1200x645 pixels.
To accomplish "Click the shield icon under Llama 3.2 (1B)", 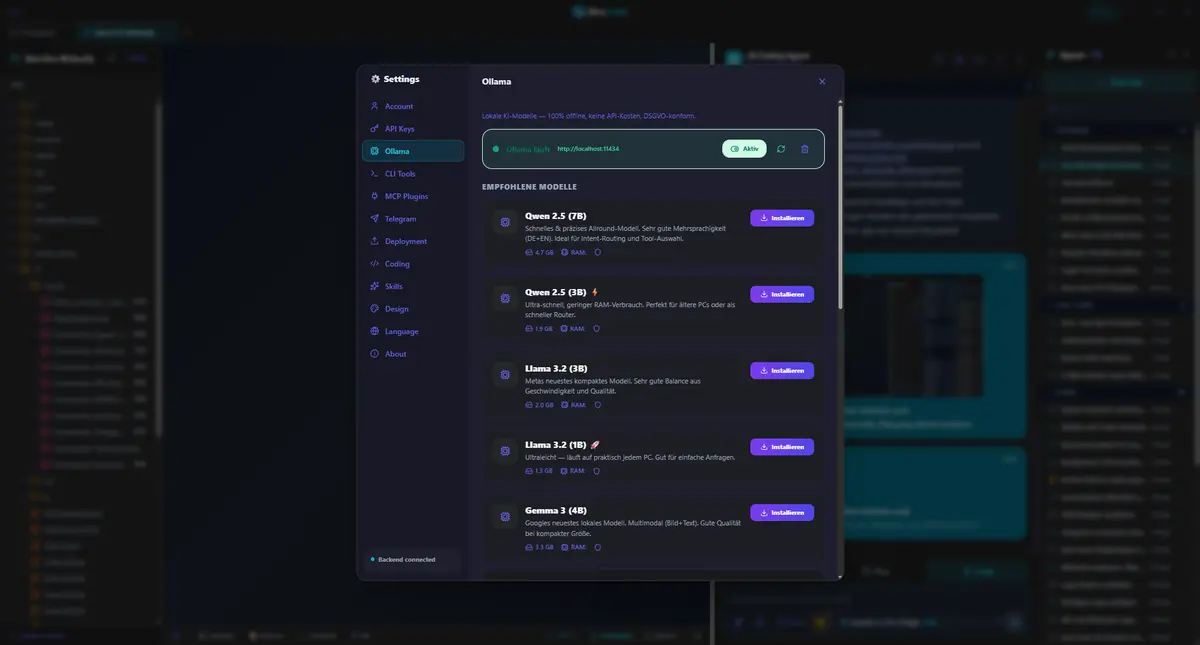I will (597, 470).
